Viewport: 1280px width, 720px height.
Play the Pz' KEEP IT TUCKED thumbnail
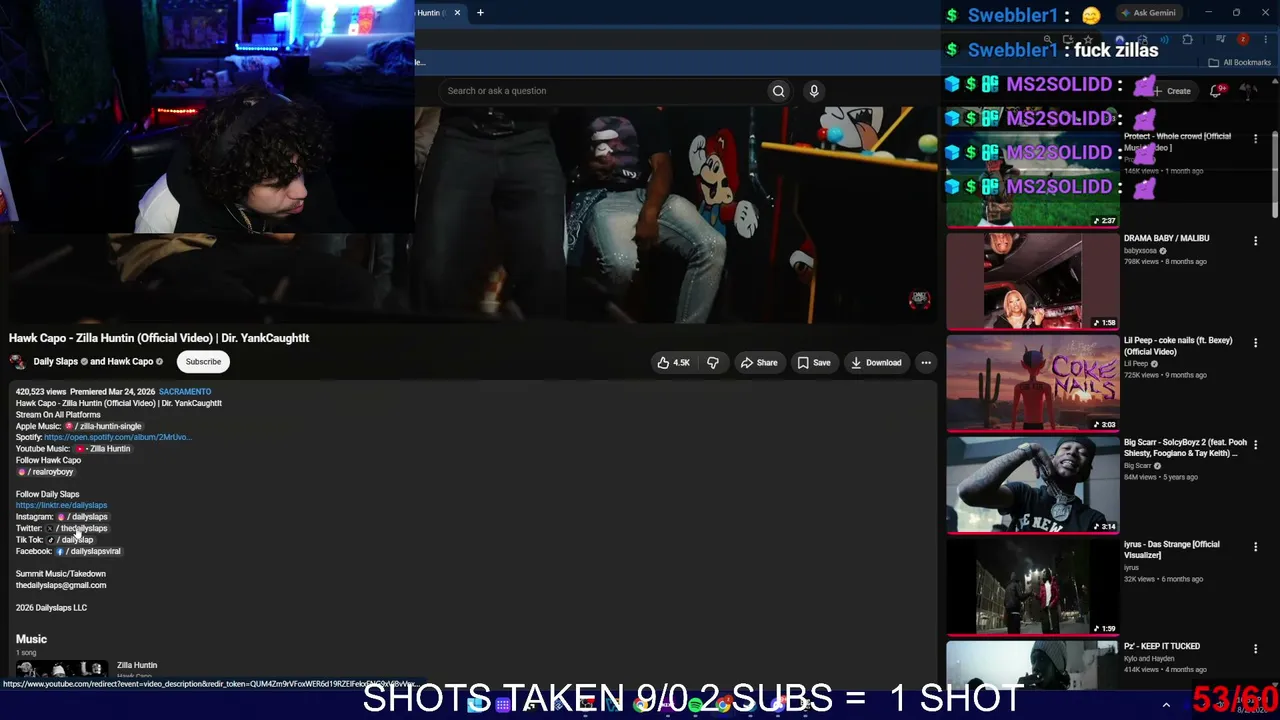tap(1033, 665)
